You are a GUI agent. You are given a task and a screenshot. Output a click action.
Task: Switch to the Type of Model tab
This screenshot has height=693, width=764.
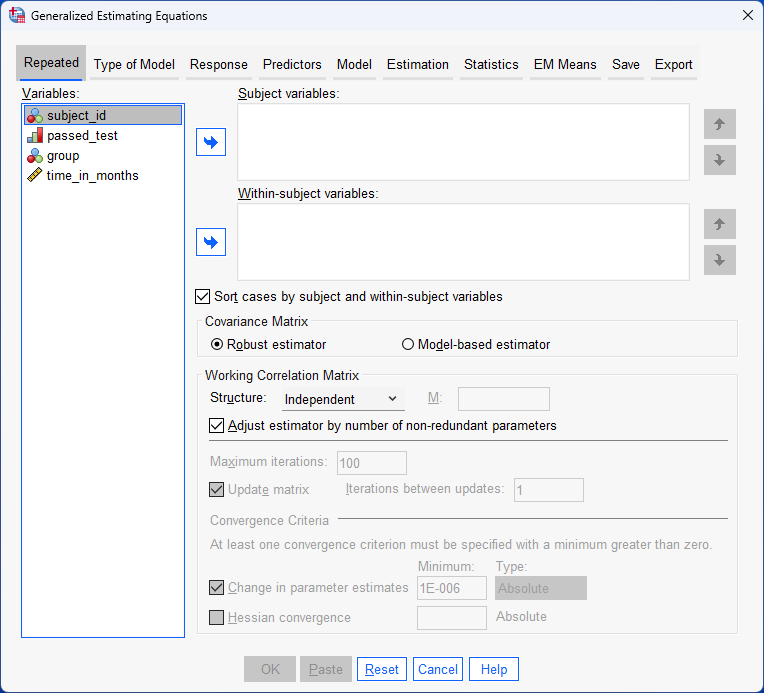coord(134,64)
